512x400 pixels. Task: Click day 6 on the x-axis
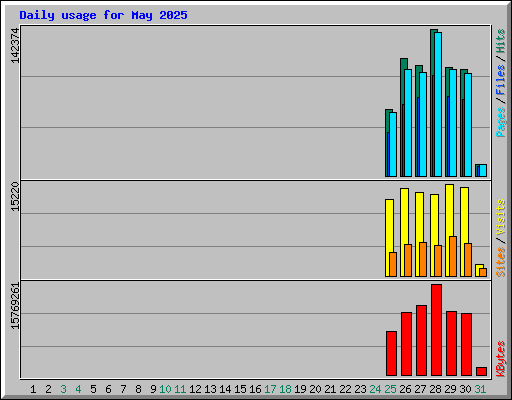pyautogui.click(x=108, y=389)
